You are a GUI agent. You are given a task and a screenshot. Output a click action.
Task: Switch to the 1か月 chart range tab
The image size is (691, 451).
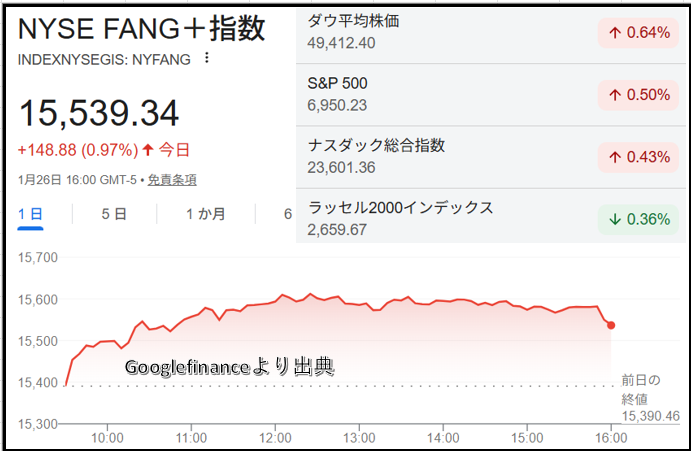[205, 214]
